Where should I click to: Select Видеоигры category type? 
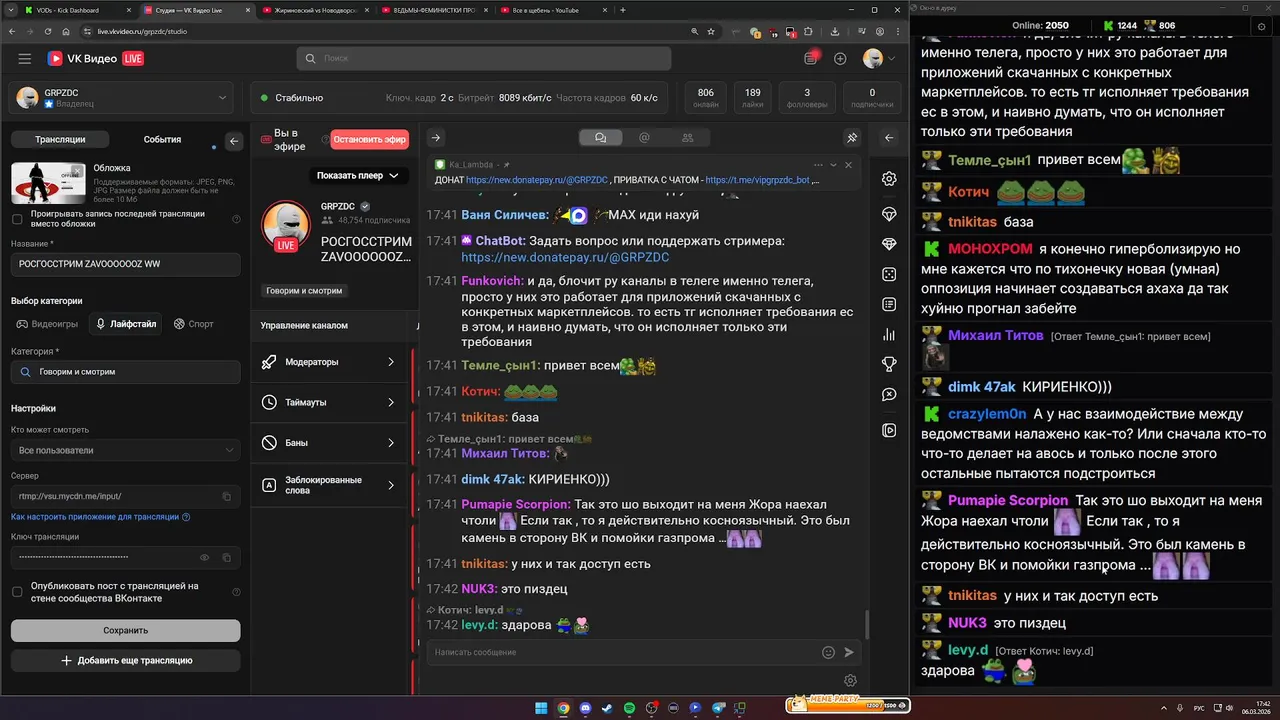pos(47,324)
